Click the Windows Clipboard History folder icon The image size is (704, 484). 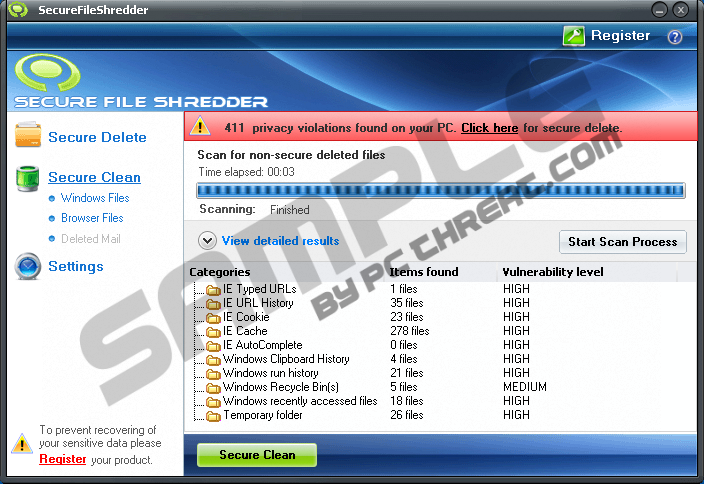(213, 360)
